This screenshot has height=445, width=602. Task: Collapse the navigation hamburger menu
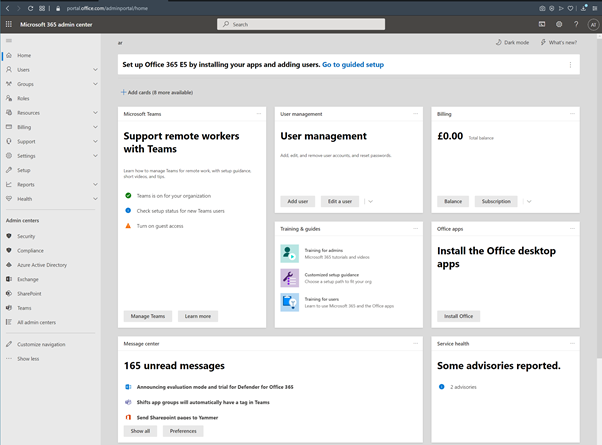[9, 40]
